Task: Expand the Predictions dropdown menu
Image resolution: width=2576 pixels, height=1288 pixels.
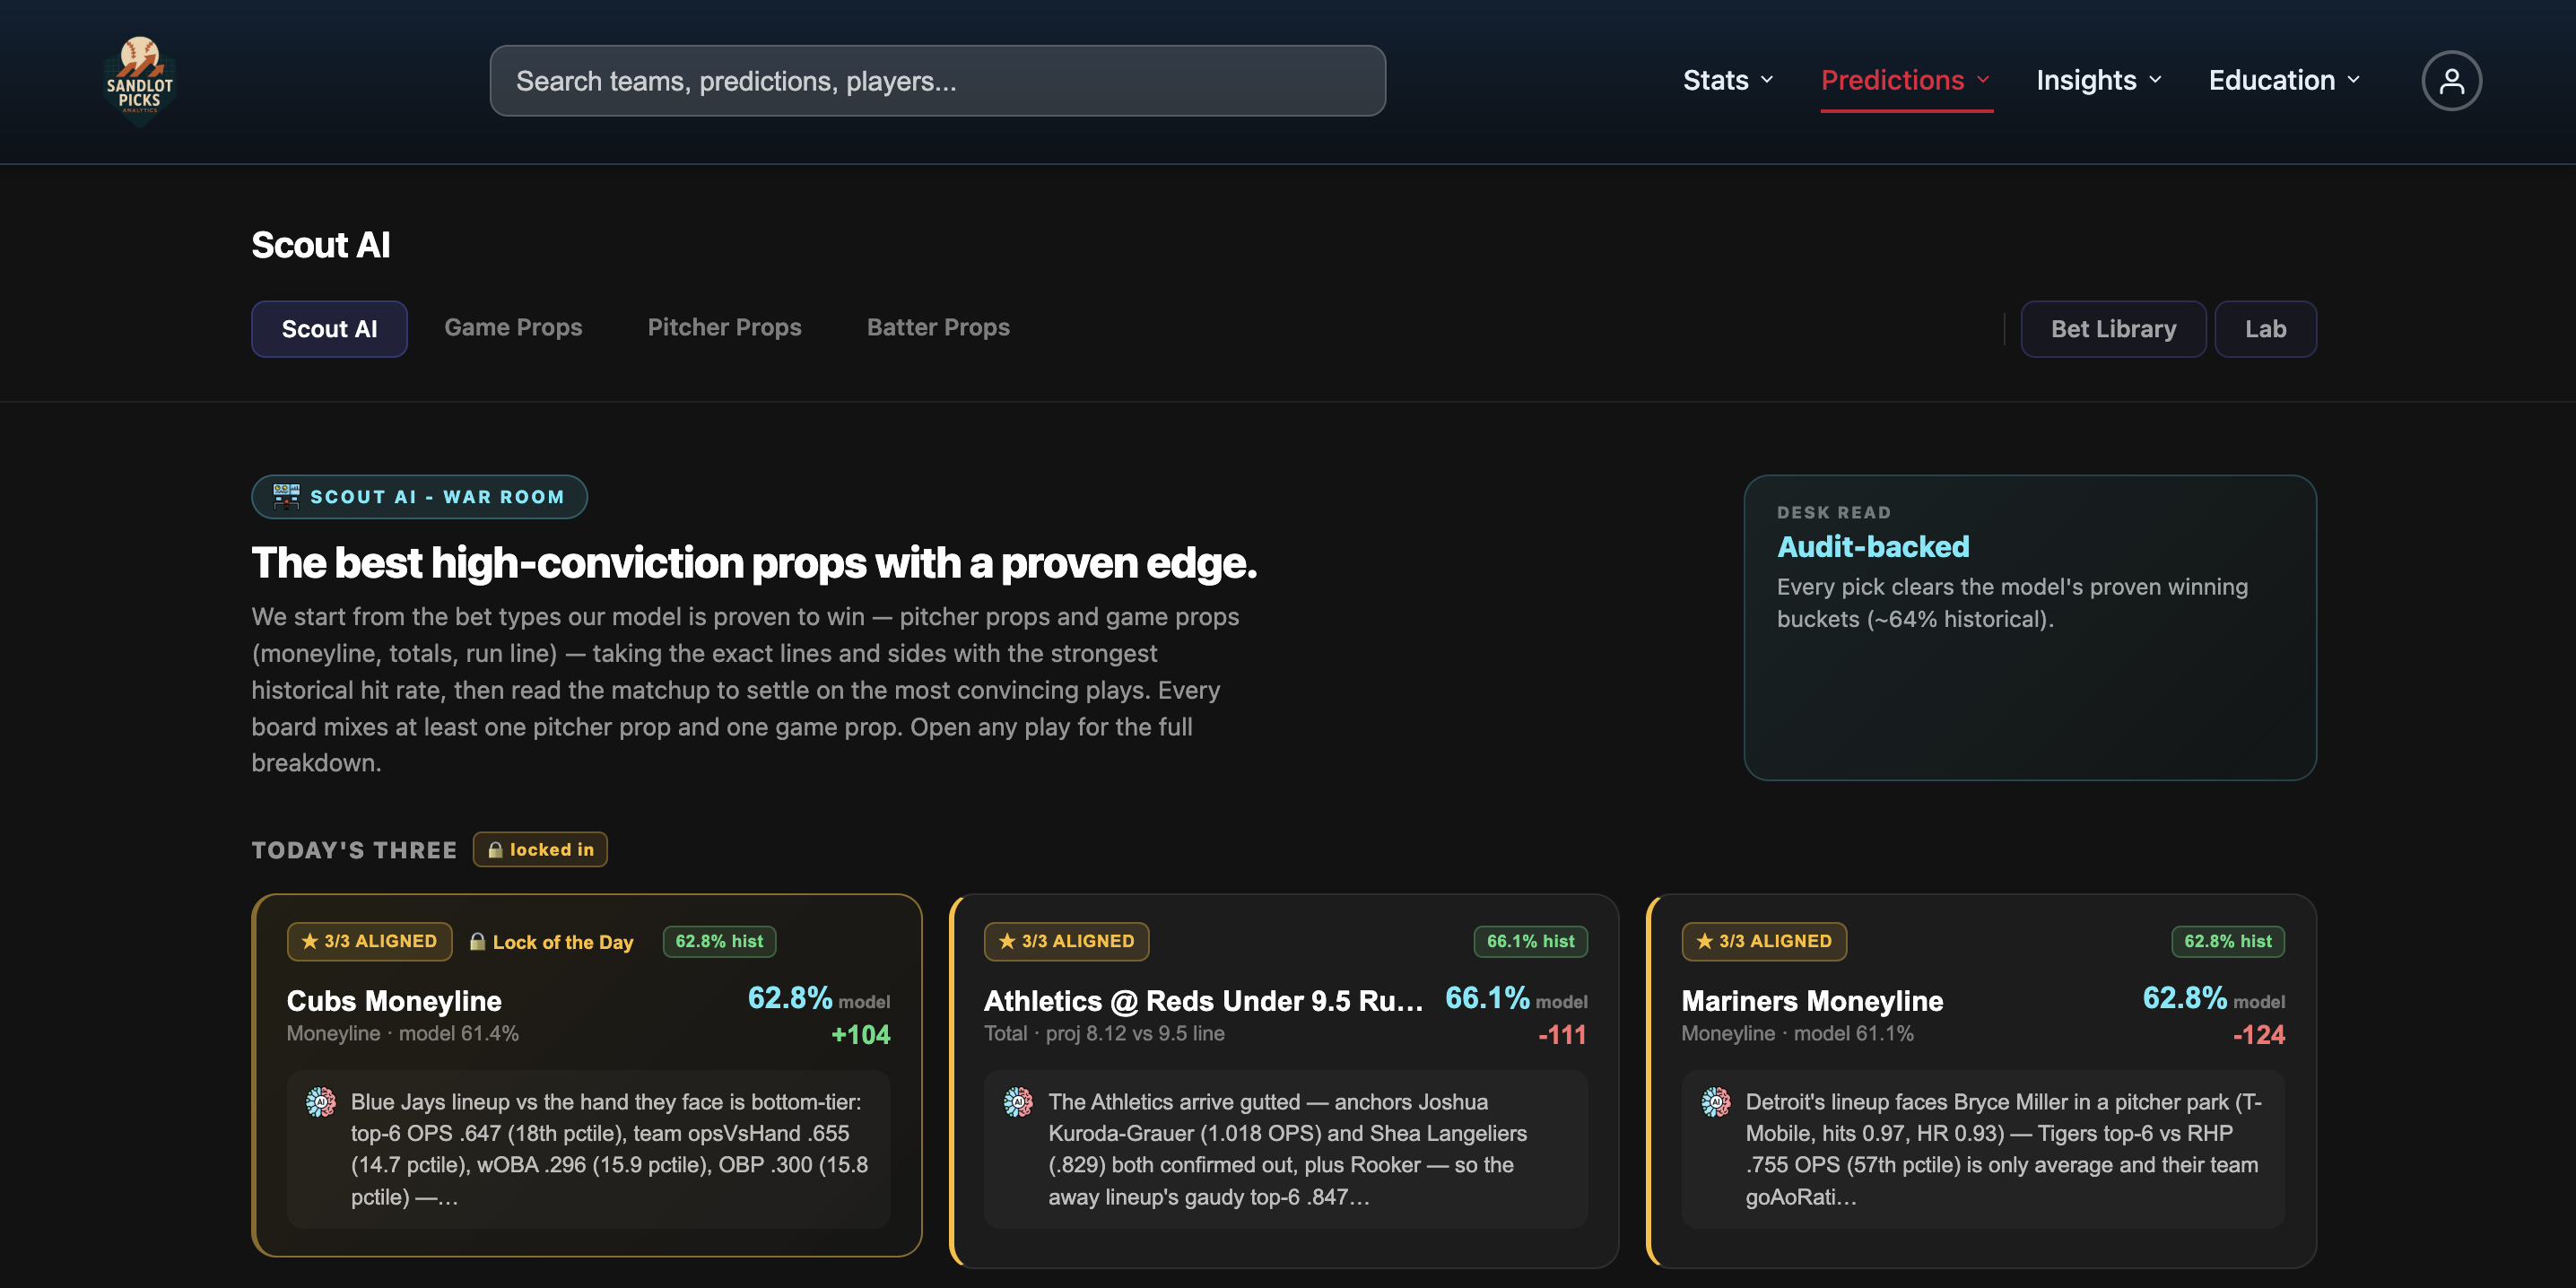Action: click(1906, 80)
